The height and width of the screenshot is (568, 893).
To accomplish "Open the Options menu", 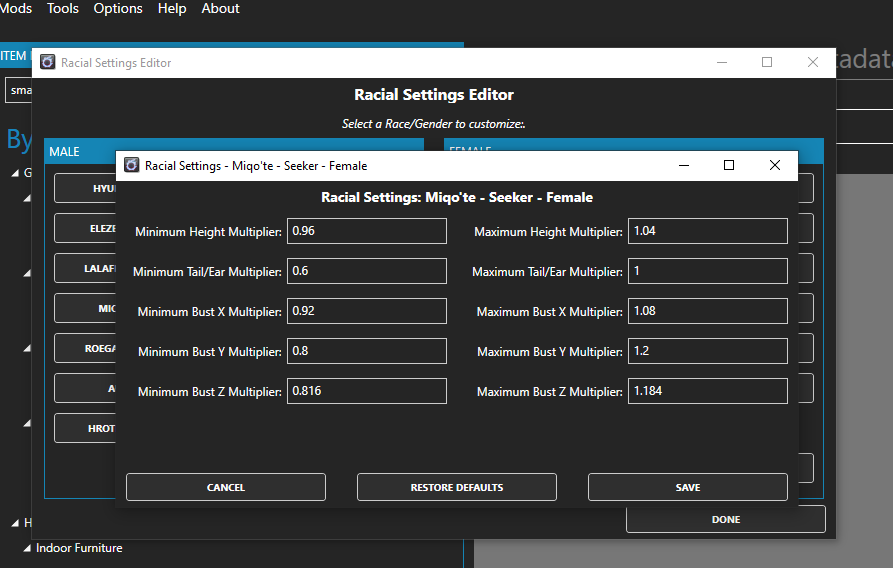I will [x=118, y=9].
